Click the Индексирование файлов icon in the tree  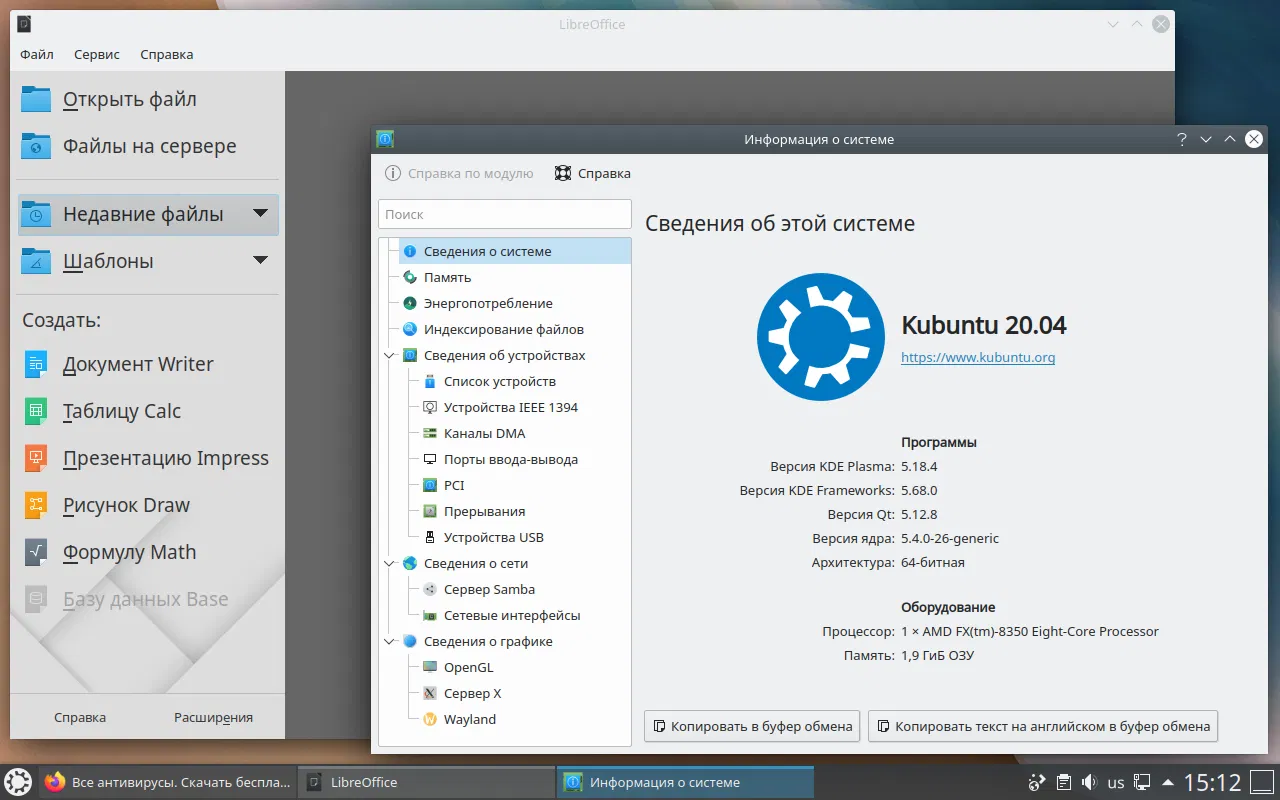coord(410,329)
